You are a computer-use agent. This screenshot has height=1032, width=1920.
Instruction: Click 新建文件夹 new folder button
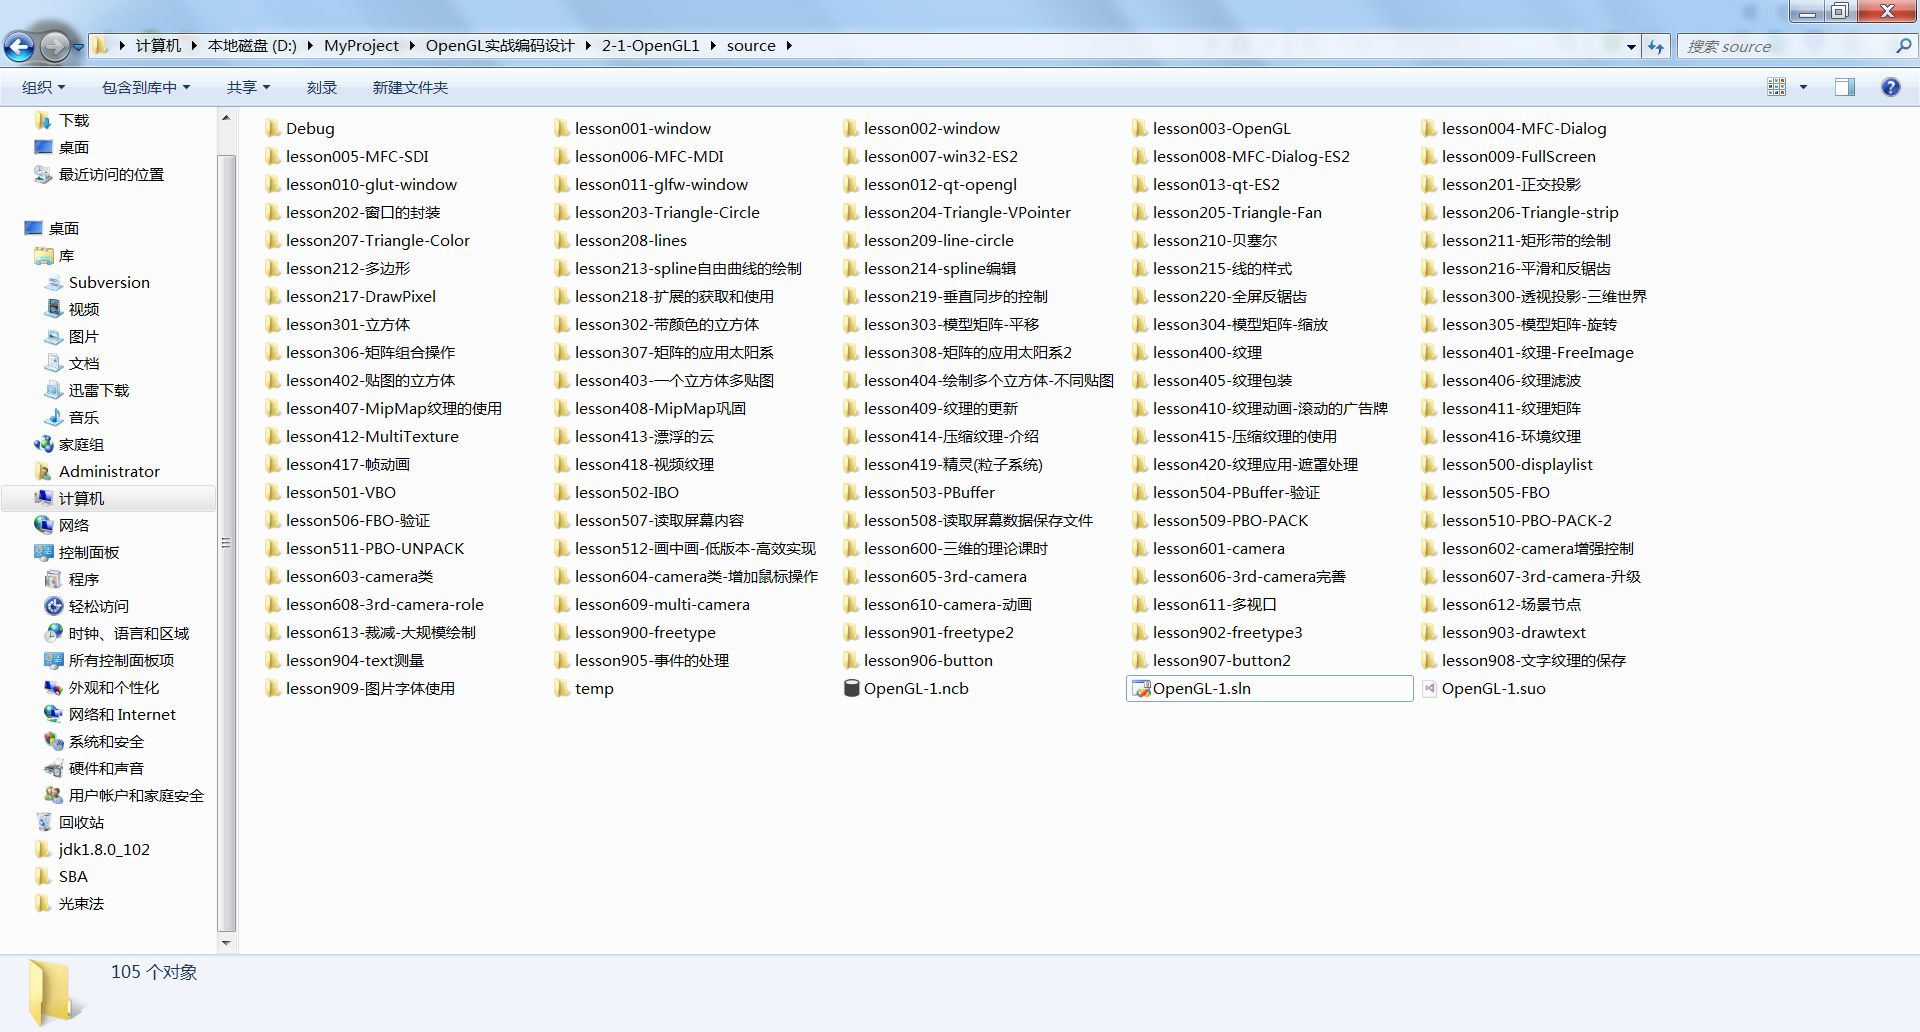(410, 87)
